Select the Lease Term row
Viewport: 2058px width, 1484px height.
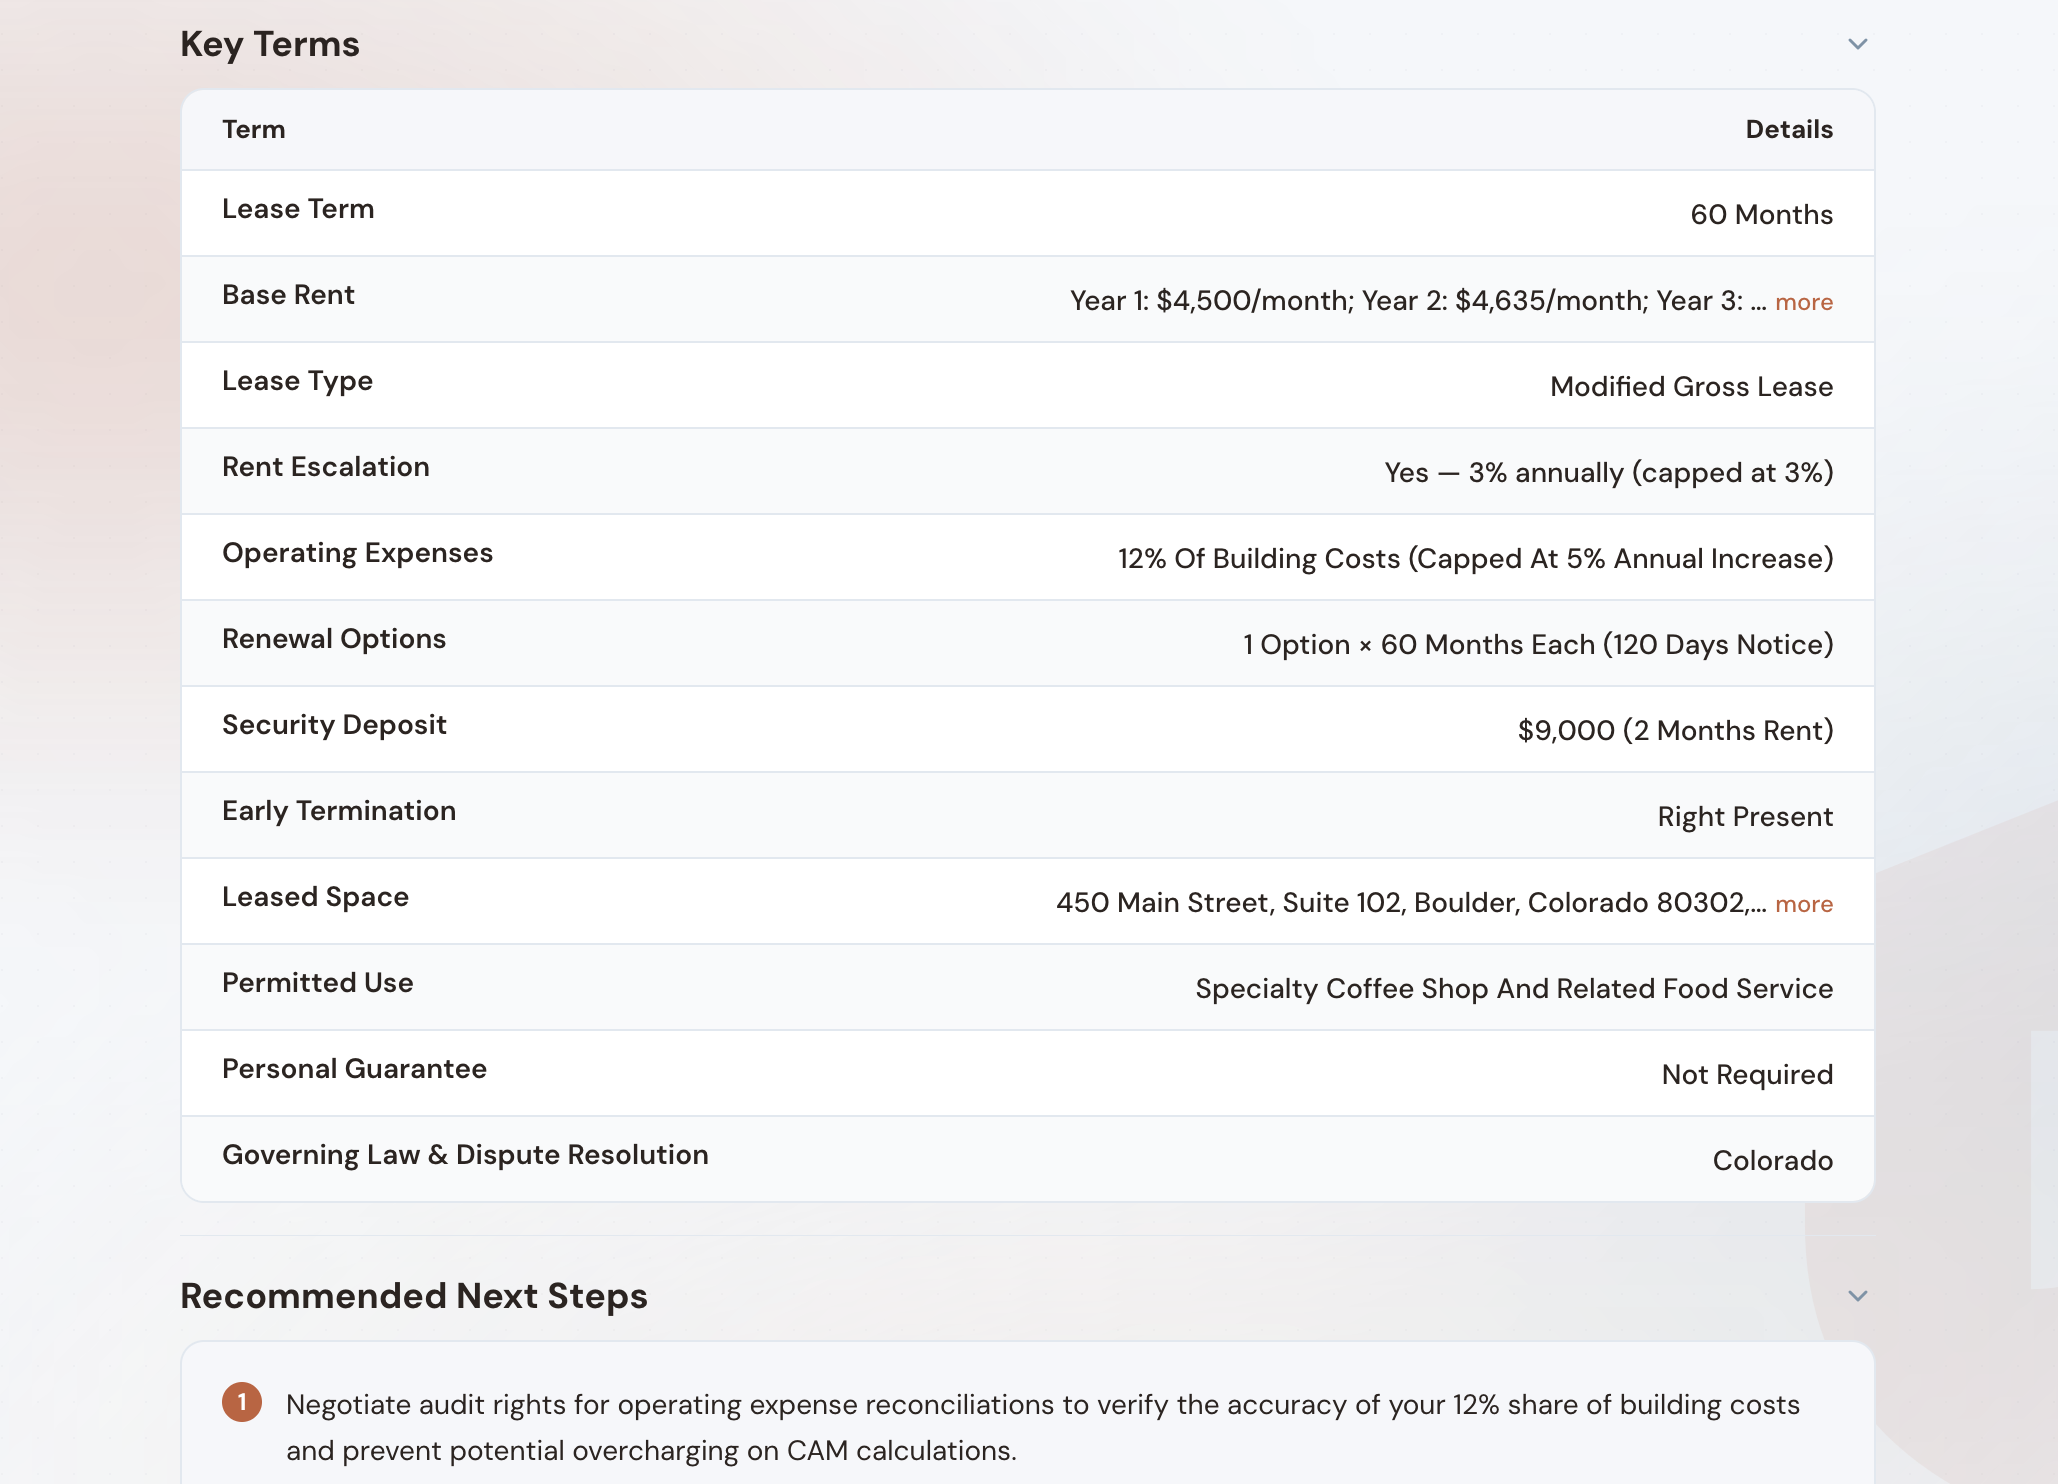(x=298, y=209)
